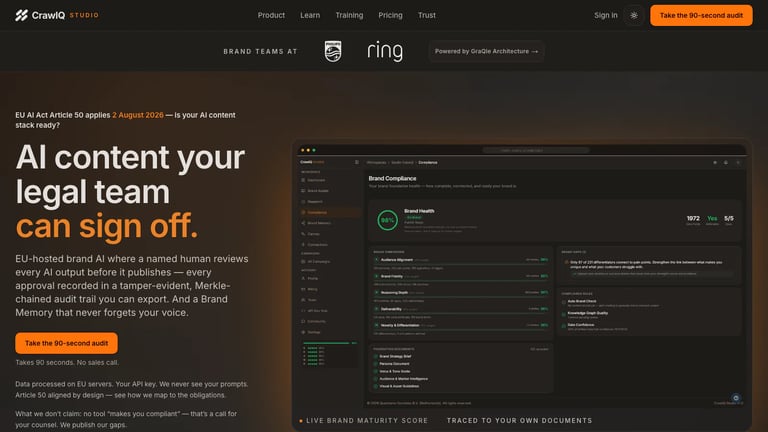Click the Sign in link

[x=606, y=15]
